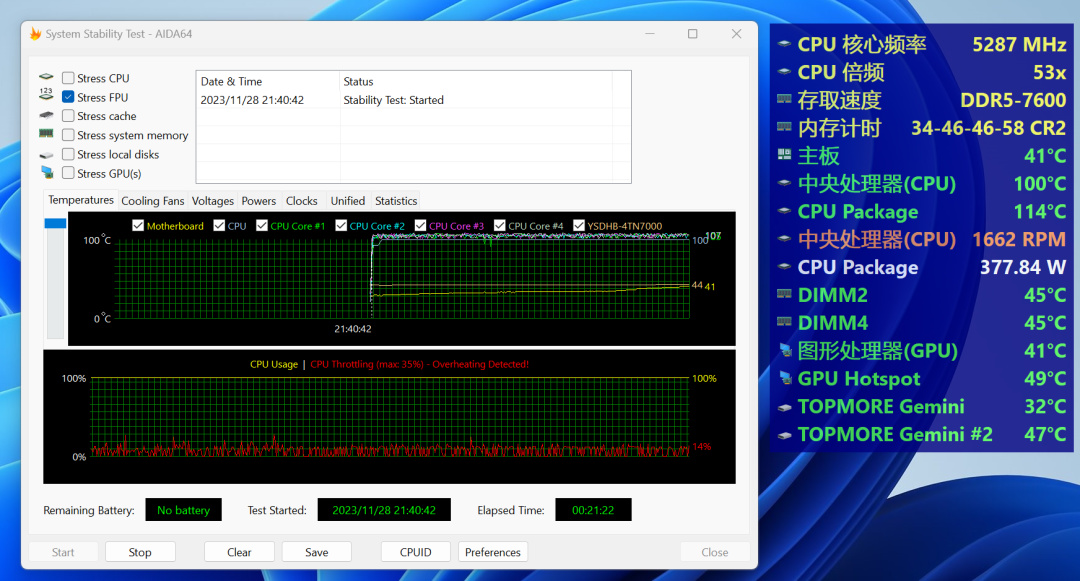The image size is (1080, 581).
Task: Click the icon beside 中央处理器(CPU) 1662 RPM
Action: [x=784, y=239]
